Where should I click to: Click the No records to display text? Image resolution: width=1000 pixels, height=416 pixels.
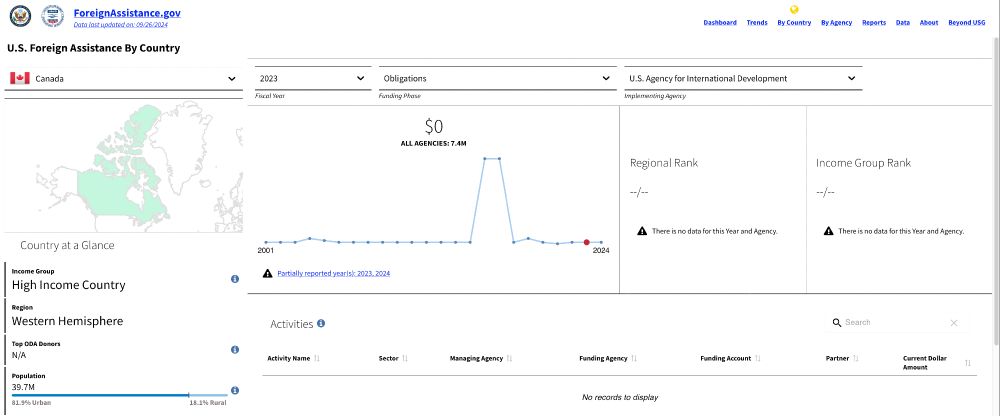pos(620,397)
